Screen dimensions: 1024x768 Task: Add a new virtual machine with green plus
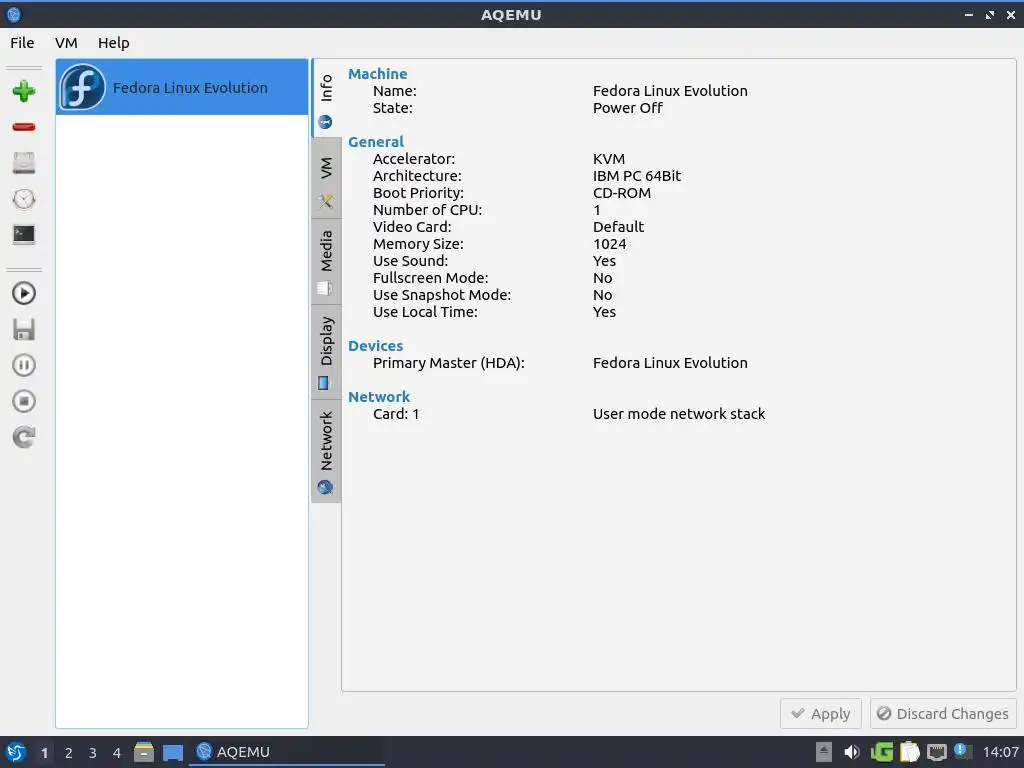(x=24, y=91)
